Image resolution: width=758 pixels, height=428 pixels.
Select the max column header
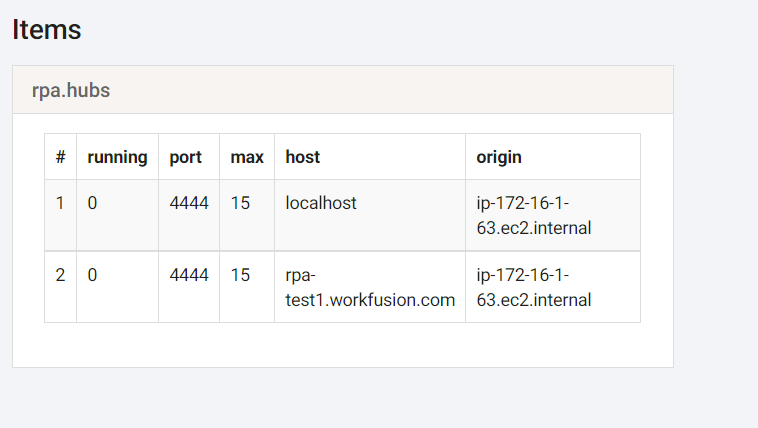coord(247,157)
